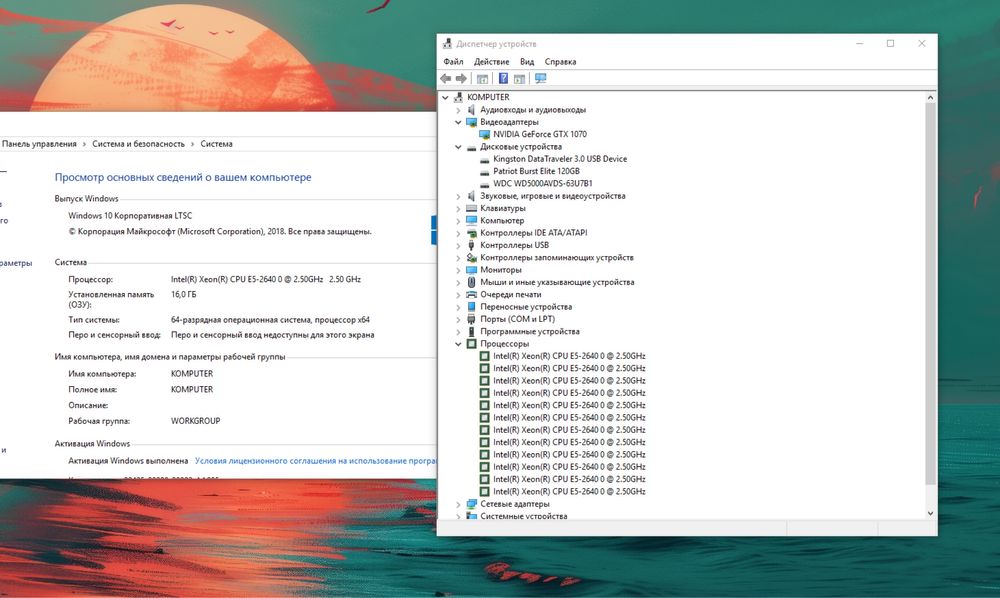Click the Видеоадаптеры category icon

tap(471, 122)
